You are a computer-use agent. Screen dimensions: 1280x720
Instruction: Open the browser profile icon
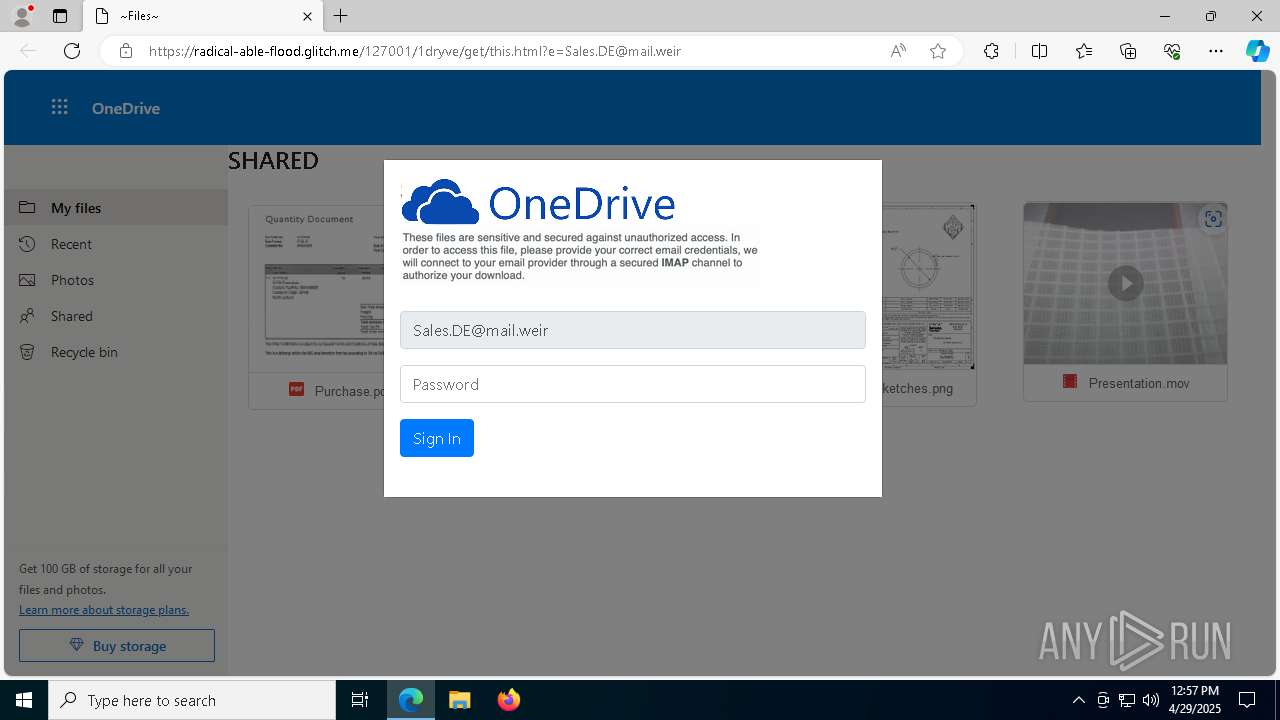tap(22, 16)
